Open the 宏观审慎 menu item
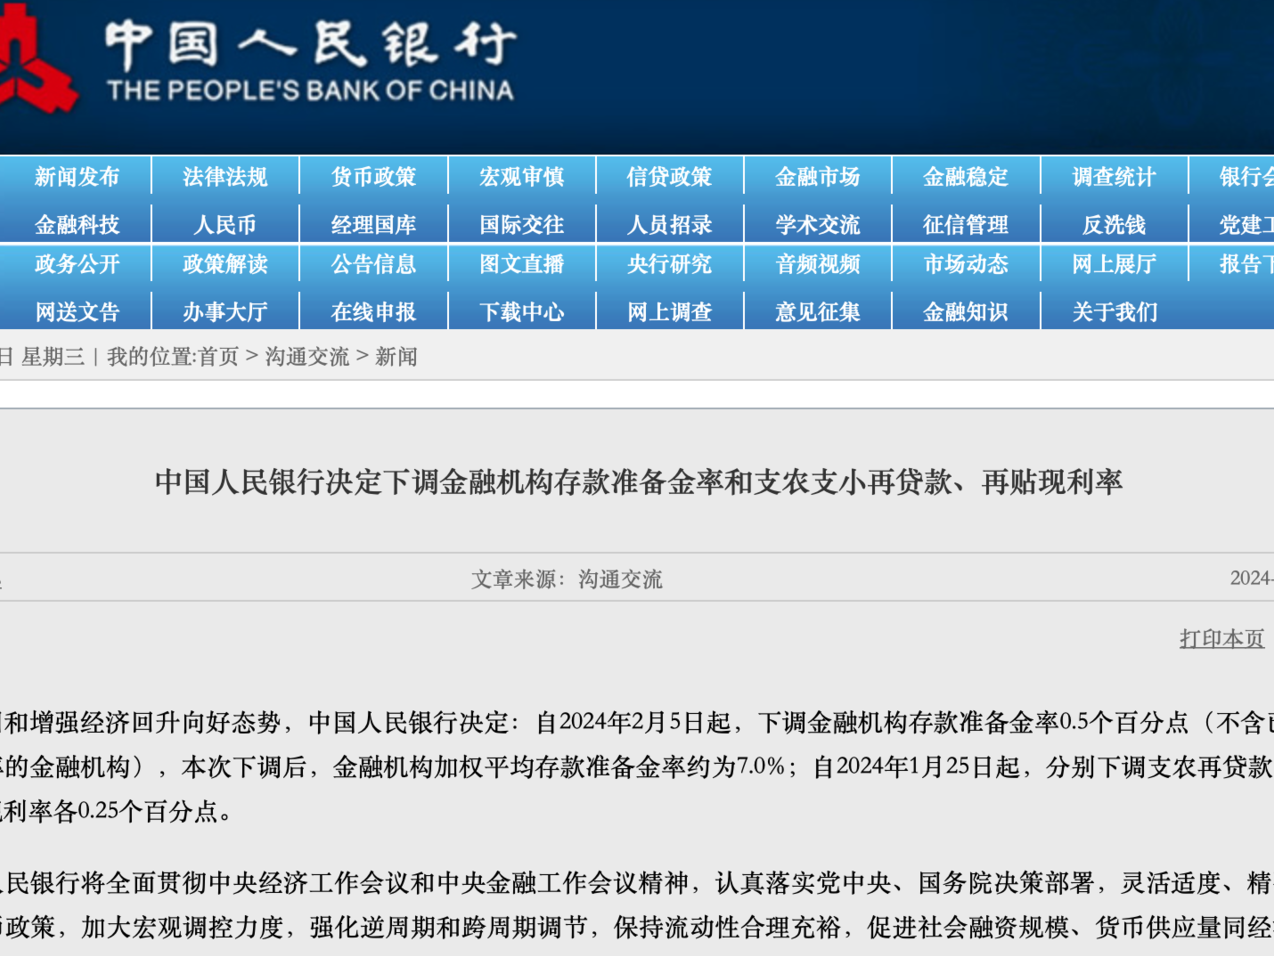This screenshot has width=1274, height=956. tap(521, 177)
